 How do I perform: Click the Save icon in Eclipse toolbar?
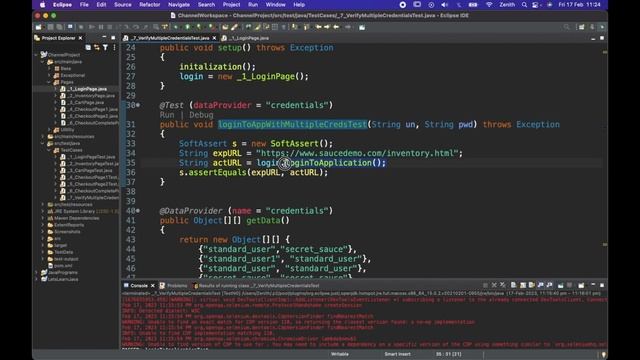click(51, 27)
